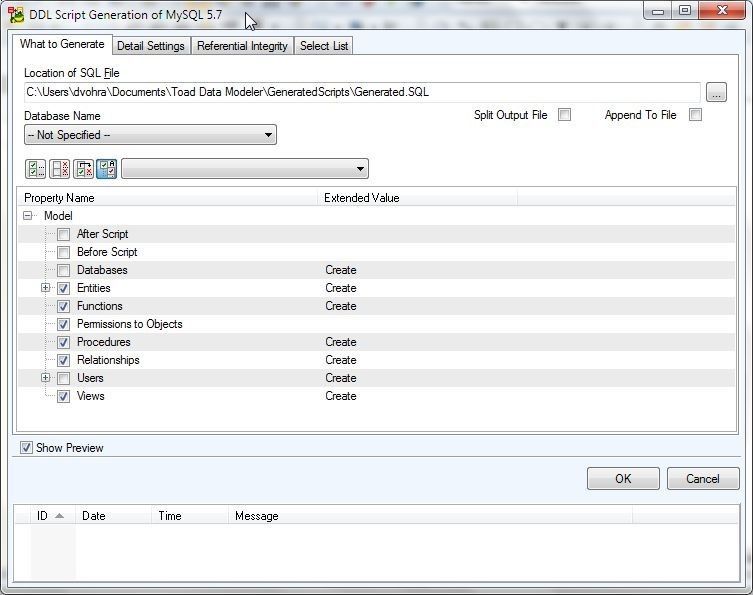The height and width of the screenshot is (595, 753).
Task: Click the Select All checkmarks toolbar icon
Action: (x=35, y=169)
